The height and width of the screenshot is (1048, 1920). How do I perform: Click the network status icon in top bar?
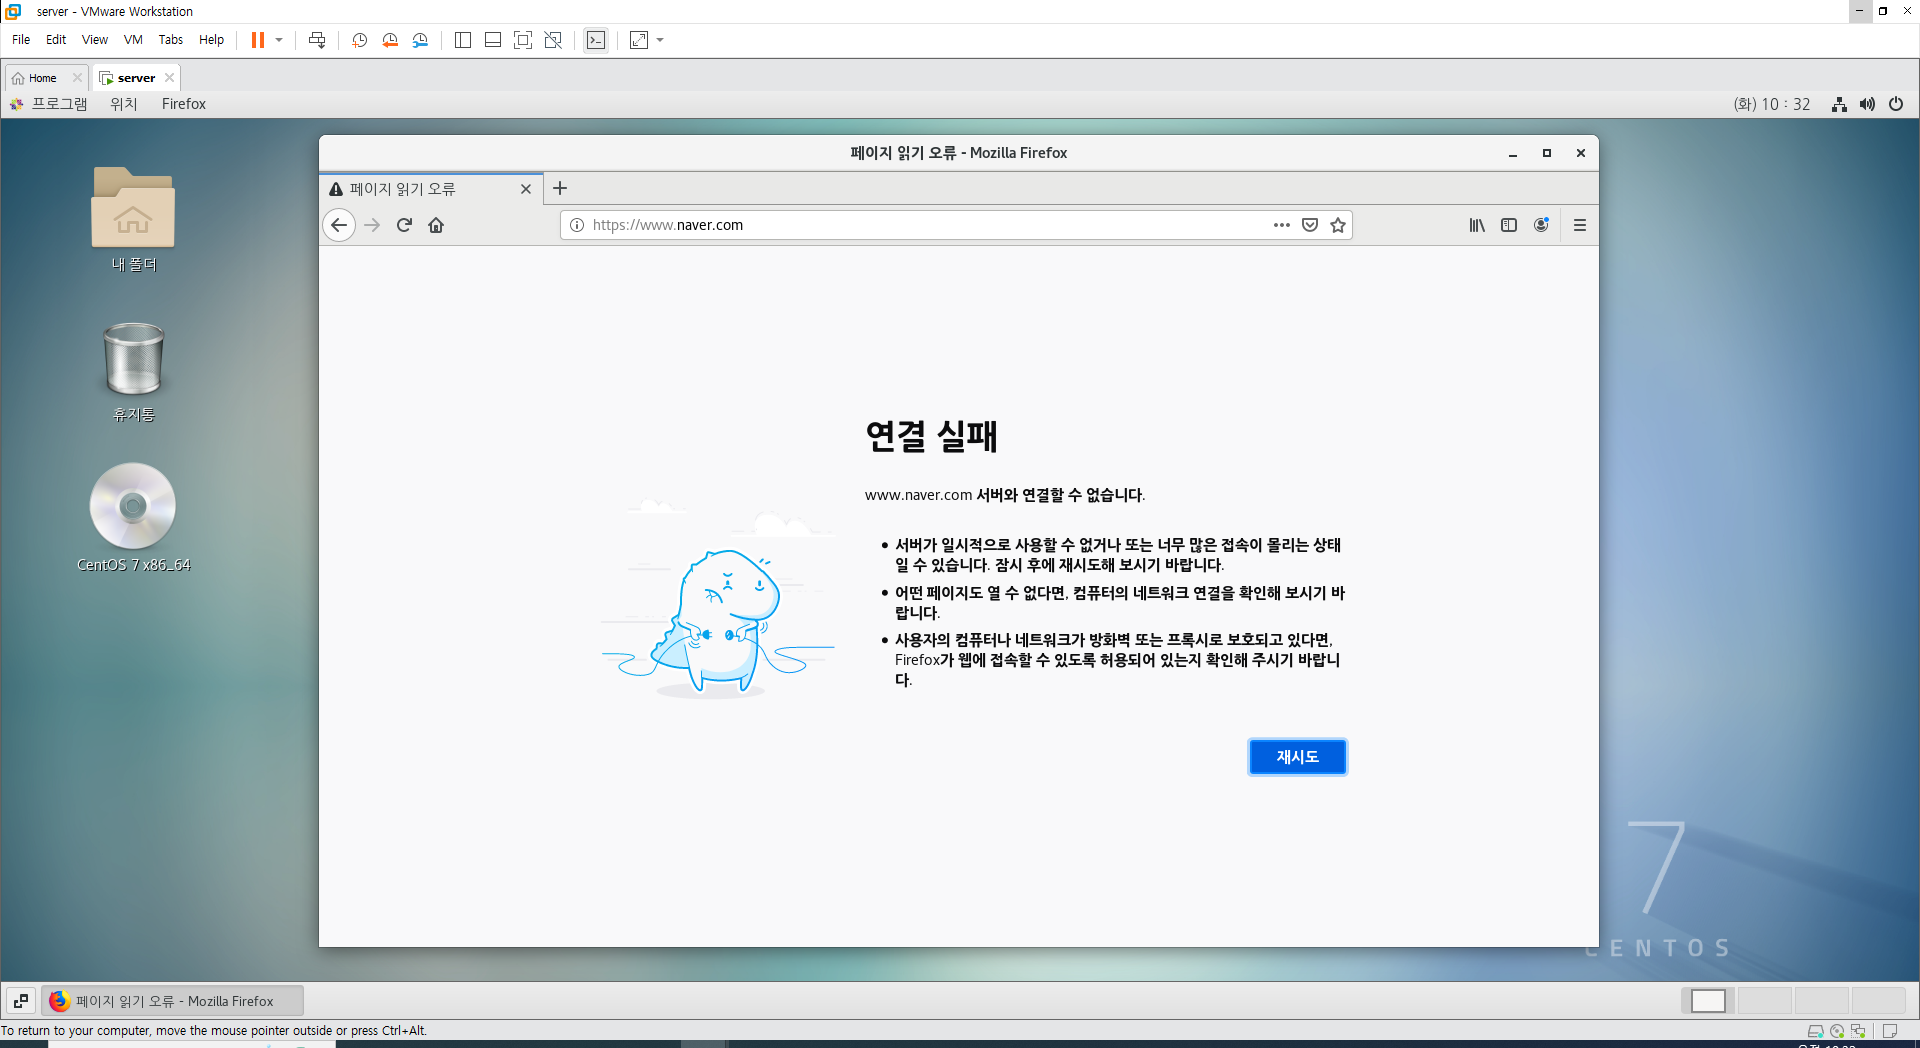pos(1839,104)
